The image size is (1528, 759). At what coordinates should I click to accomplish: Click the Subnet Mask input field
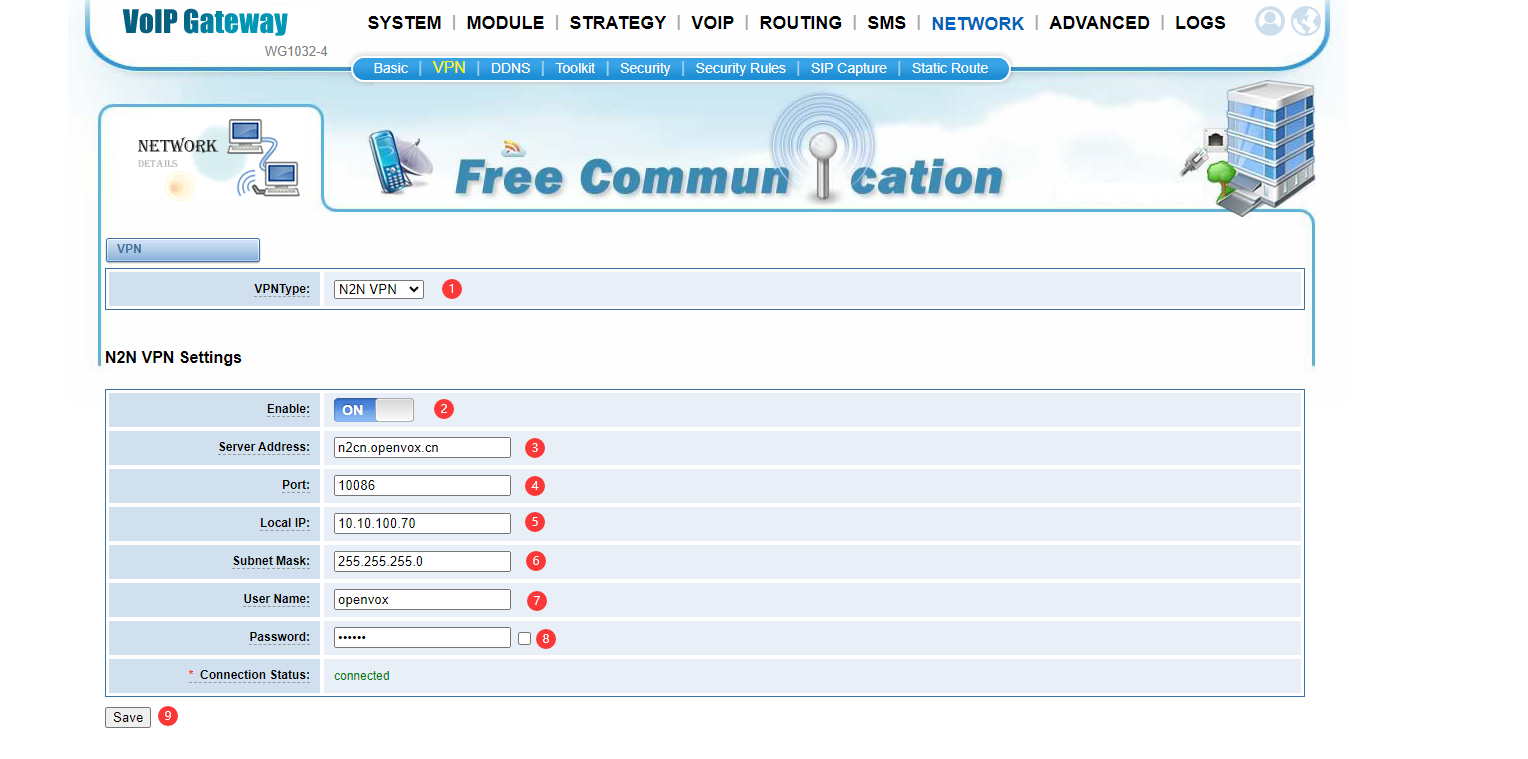[422, 561]
